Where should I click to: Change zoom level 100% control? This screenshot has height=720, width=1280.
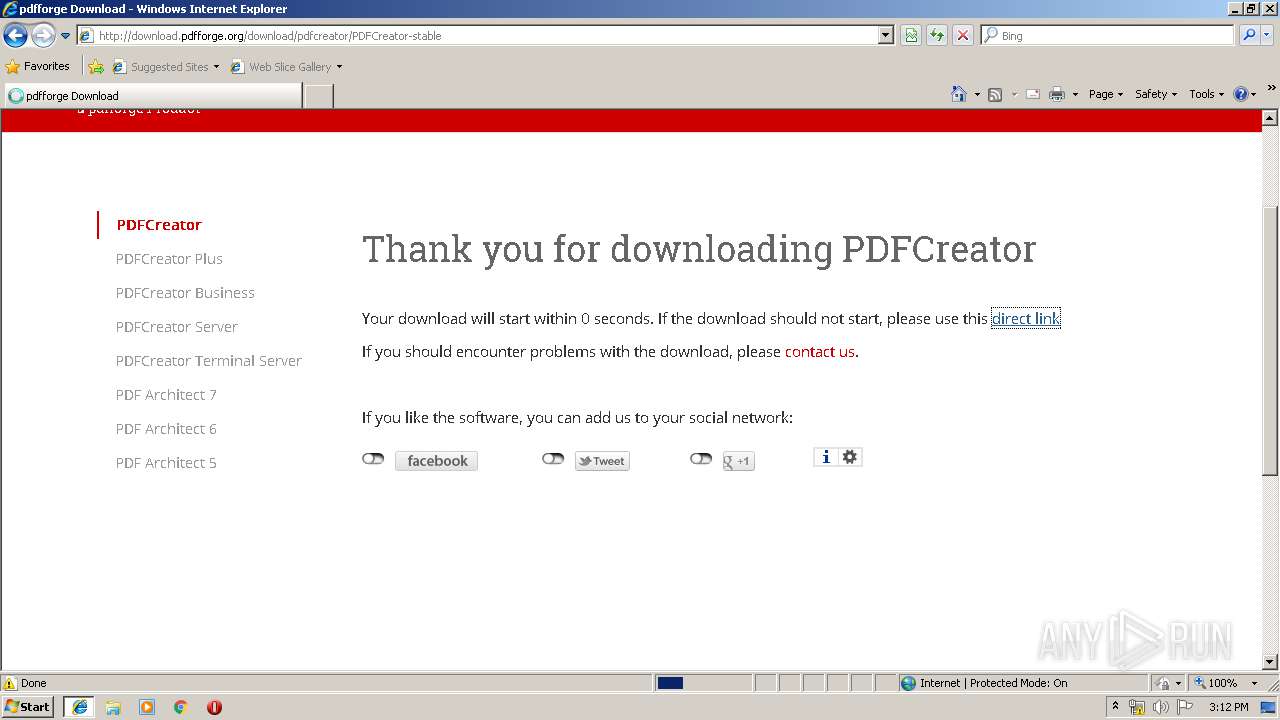[1226, 683]
